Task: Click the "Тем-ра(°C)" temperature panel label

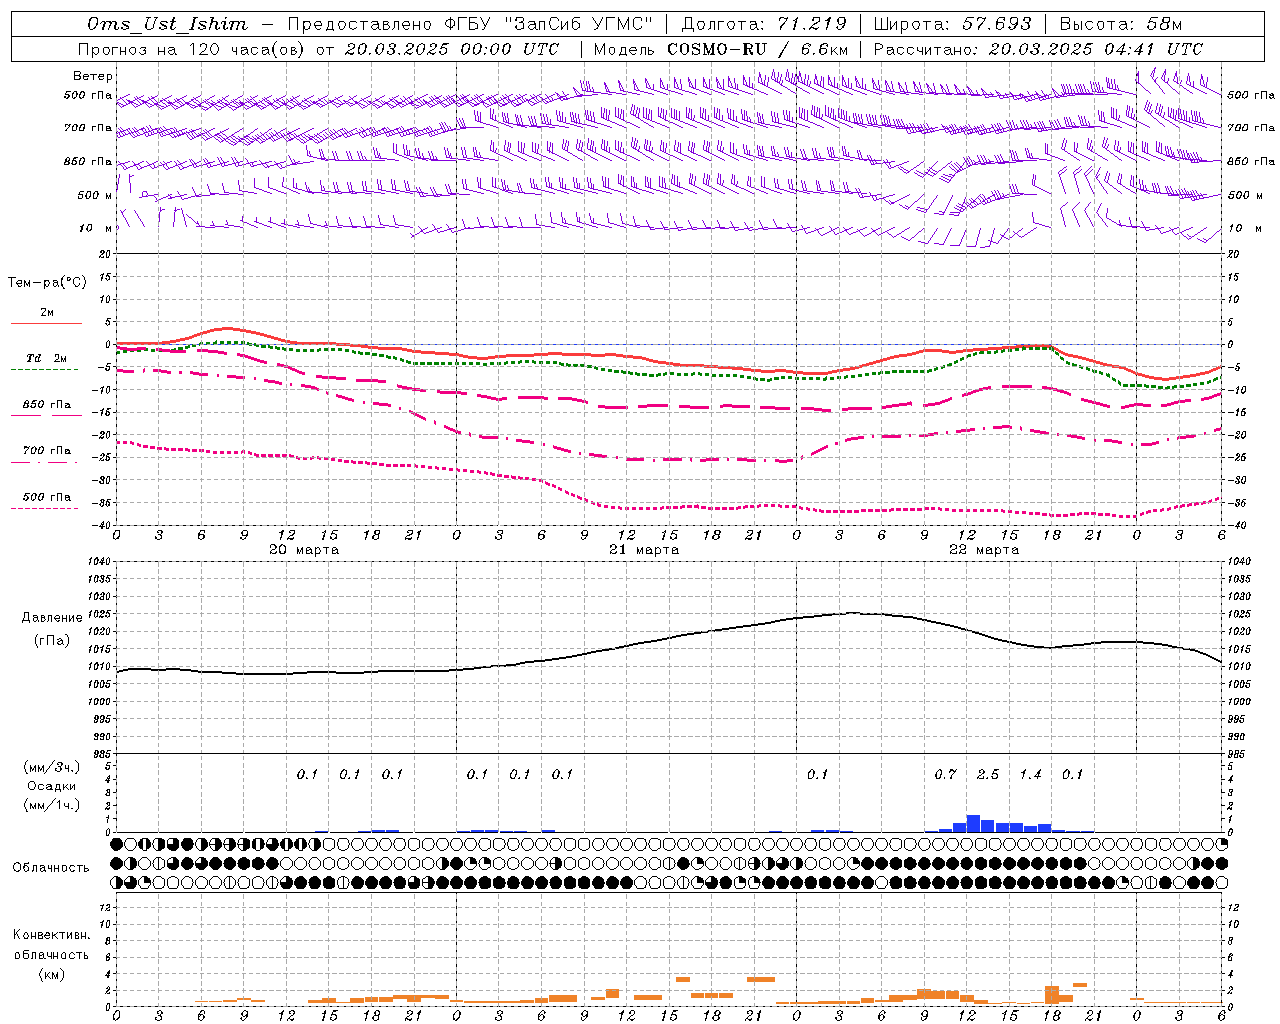Action: [x=47, y=283]
